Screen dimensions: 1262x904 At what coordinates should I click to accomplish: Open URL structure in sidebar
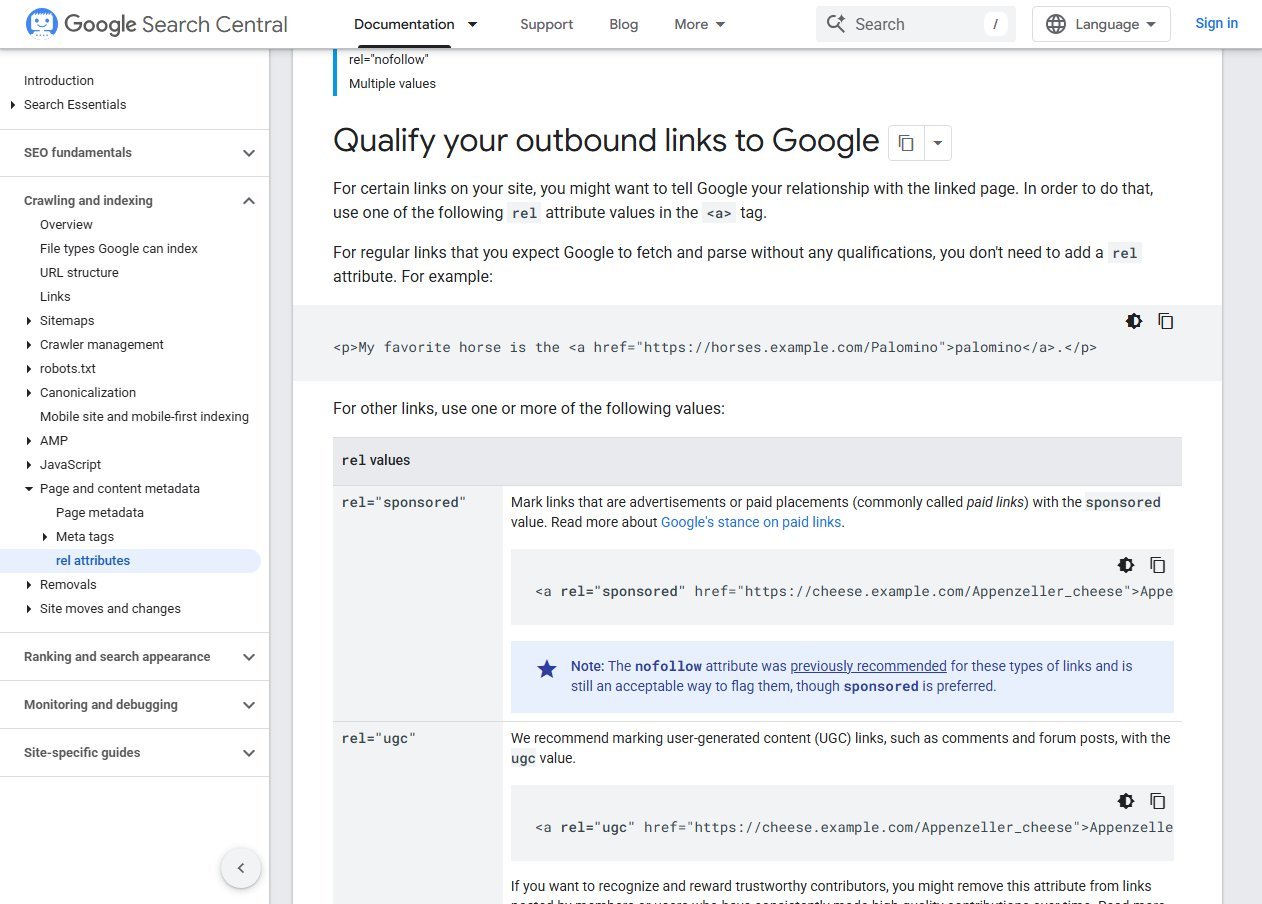79,273
